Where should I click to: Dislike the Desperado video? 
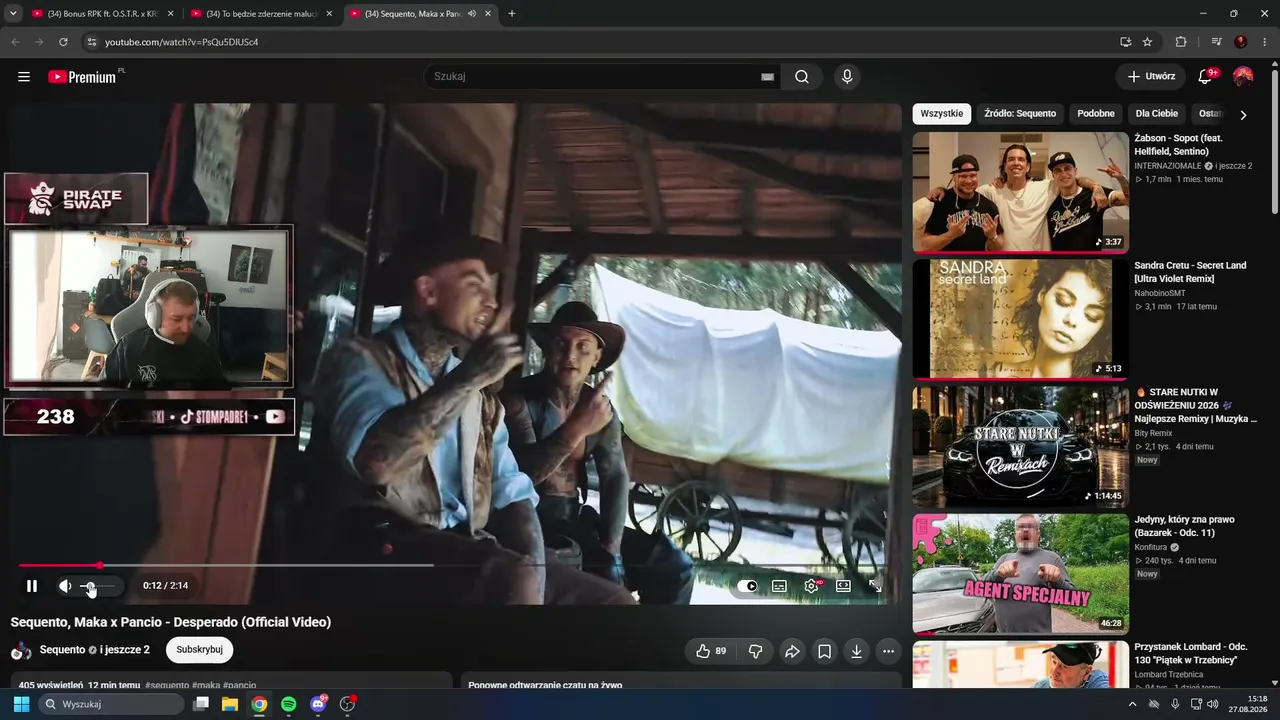tap(755, 651)
